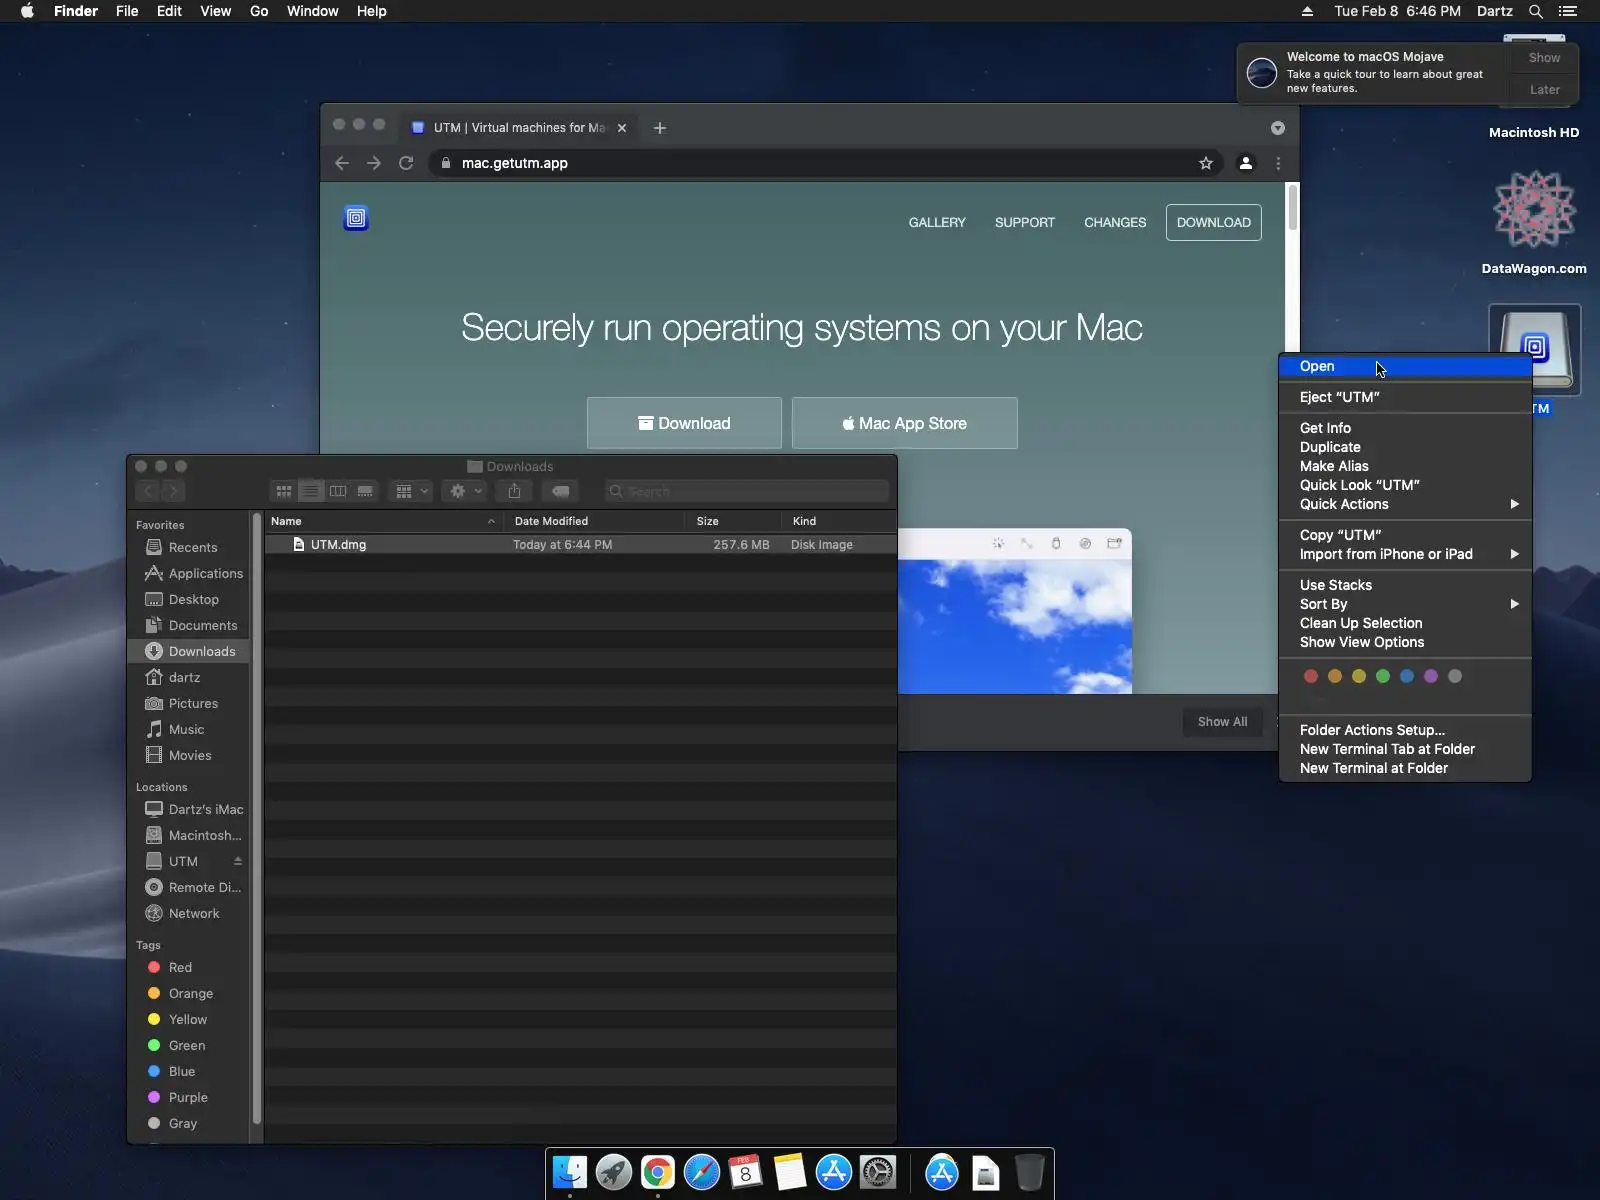Click Show All in the downloads bar
This screenshot has width=1600, height=1200.
pos(1222,722)
